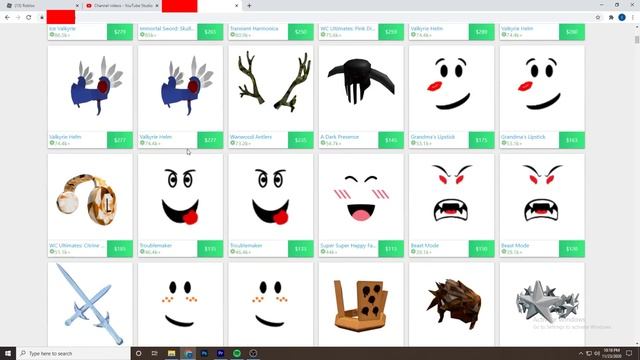Show hidden system tray icons chevron
This screenshot has height=360, width=640.
pyautogui.click(x=581, y=353)
